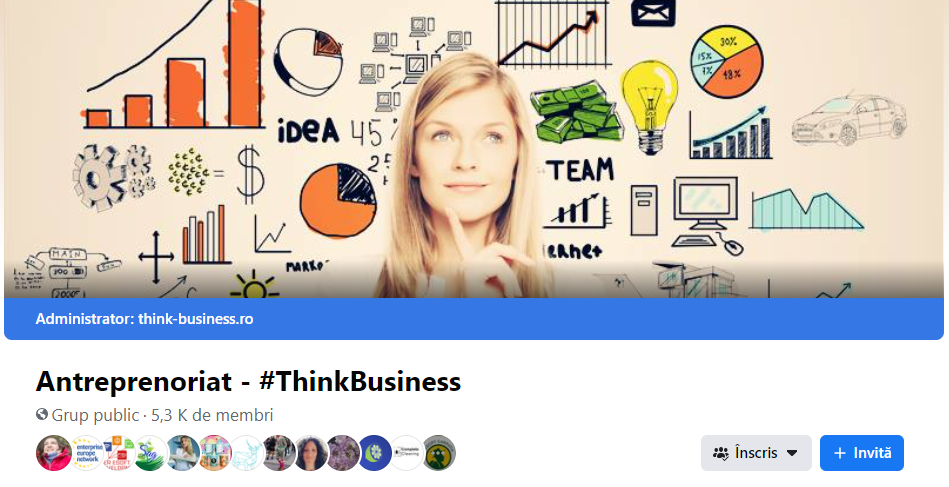Click the Antreprenoriat - #ThinkBusiness group title
The image size is (949, 487).
248,382
